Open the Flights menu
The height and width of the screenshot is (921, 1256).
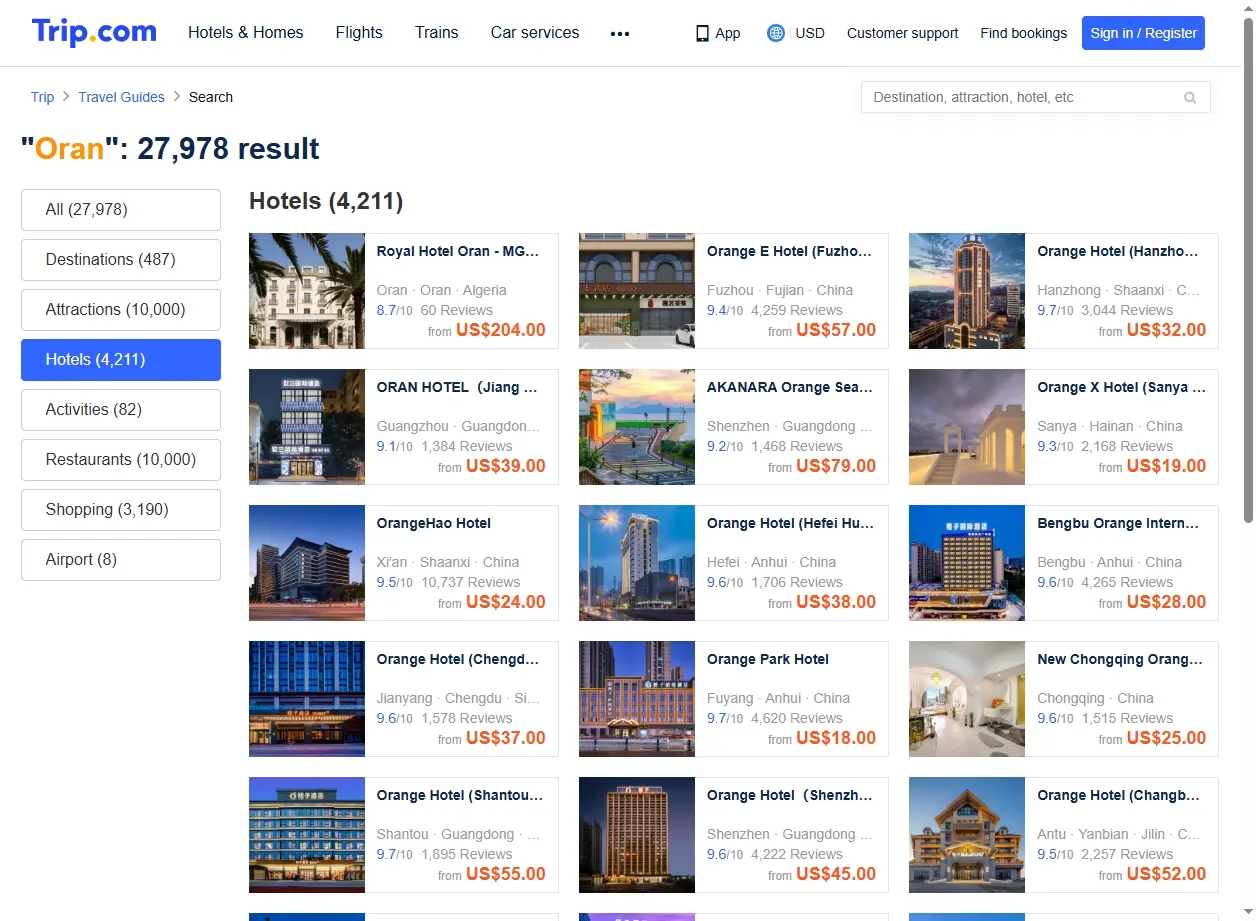[x=359, y=32]
